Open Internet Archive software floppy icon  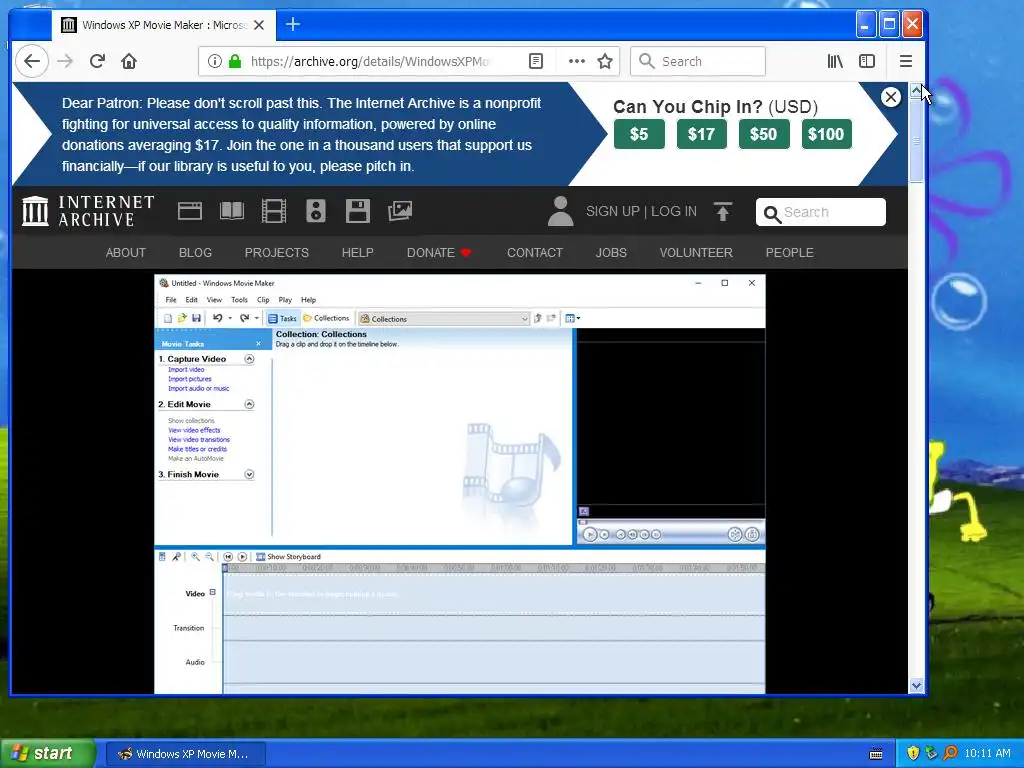point(357,211)
